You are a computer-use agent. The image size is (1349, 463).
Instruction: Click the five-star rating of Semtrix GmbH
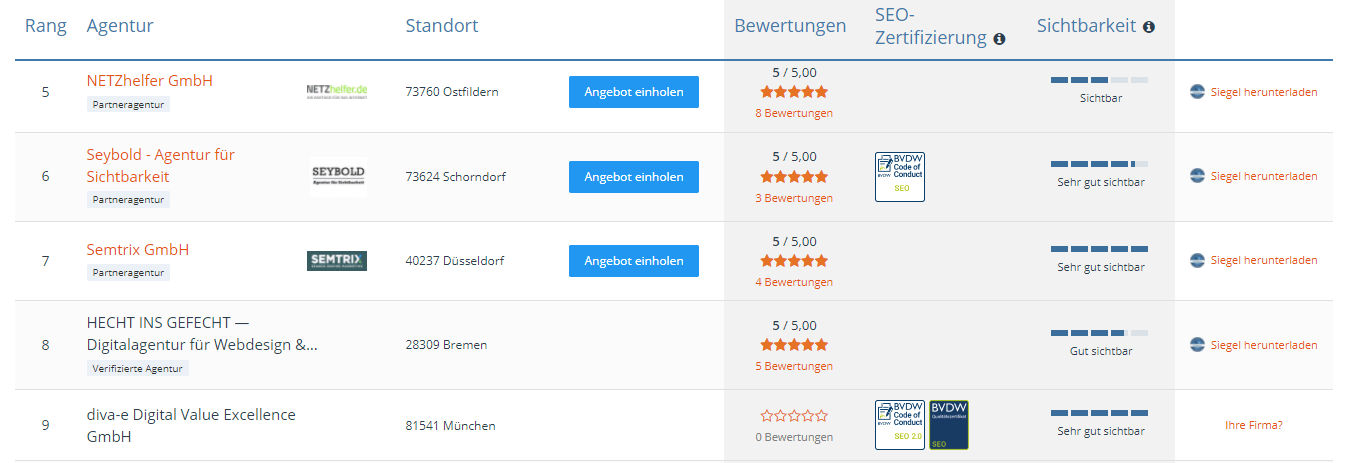[x=794, y=260]
